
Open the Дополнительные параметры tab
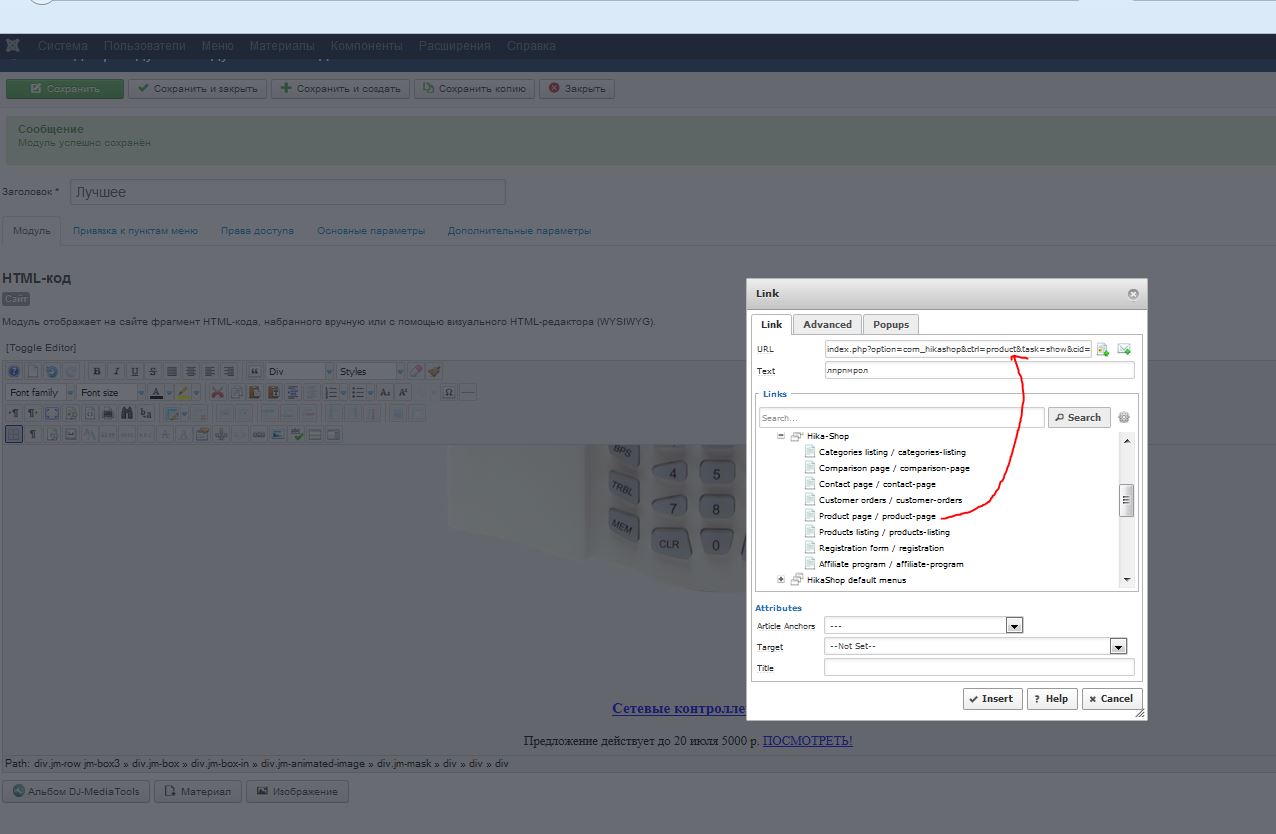click(x=519, y=230)
